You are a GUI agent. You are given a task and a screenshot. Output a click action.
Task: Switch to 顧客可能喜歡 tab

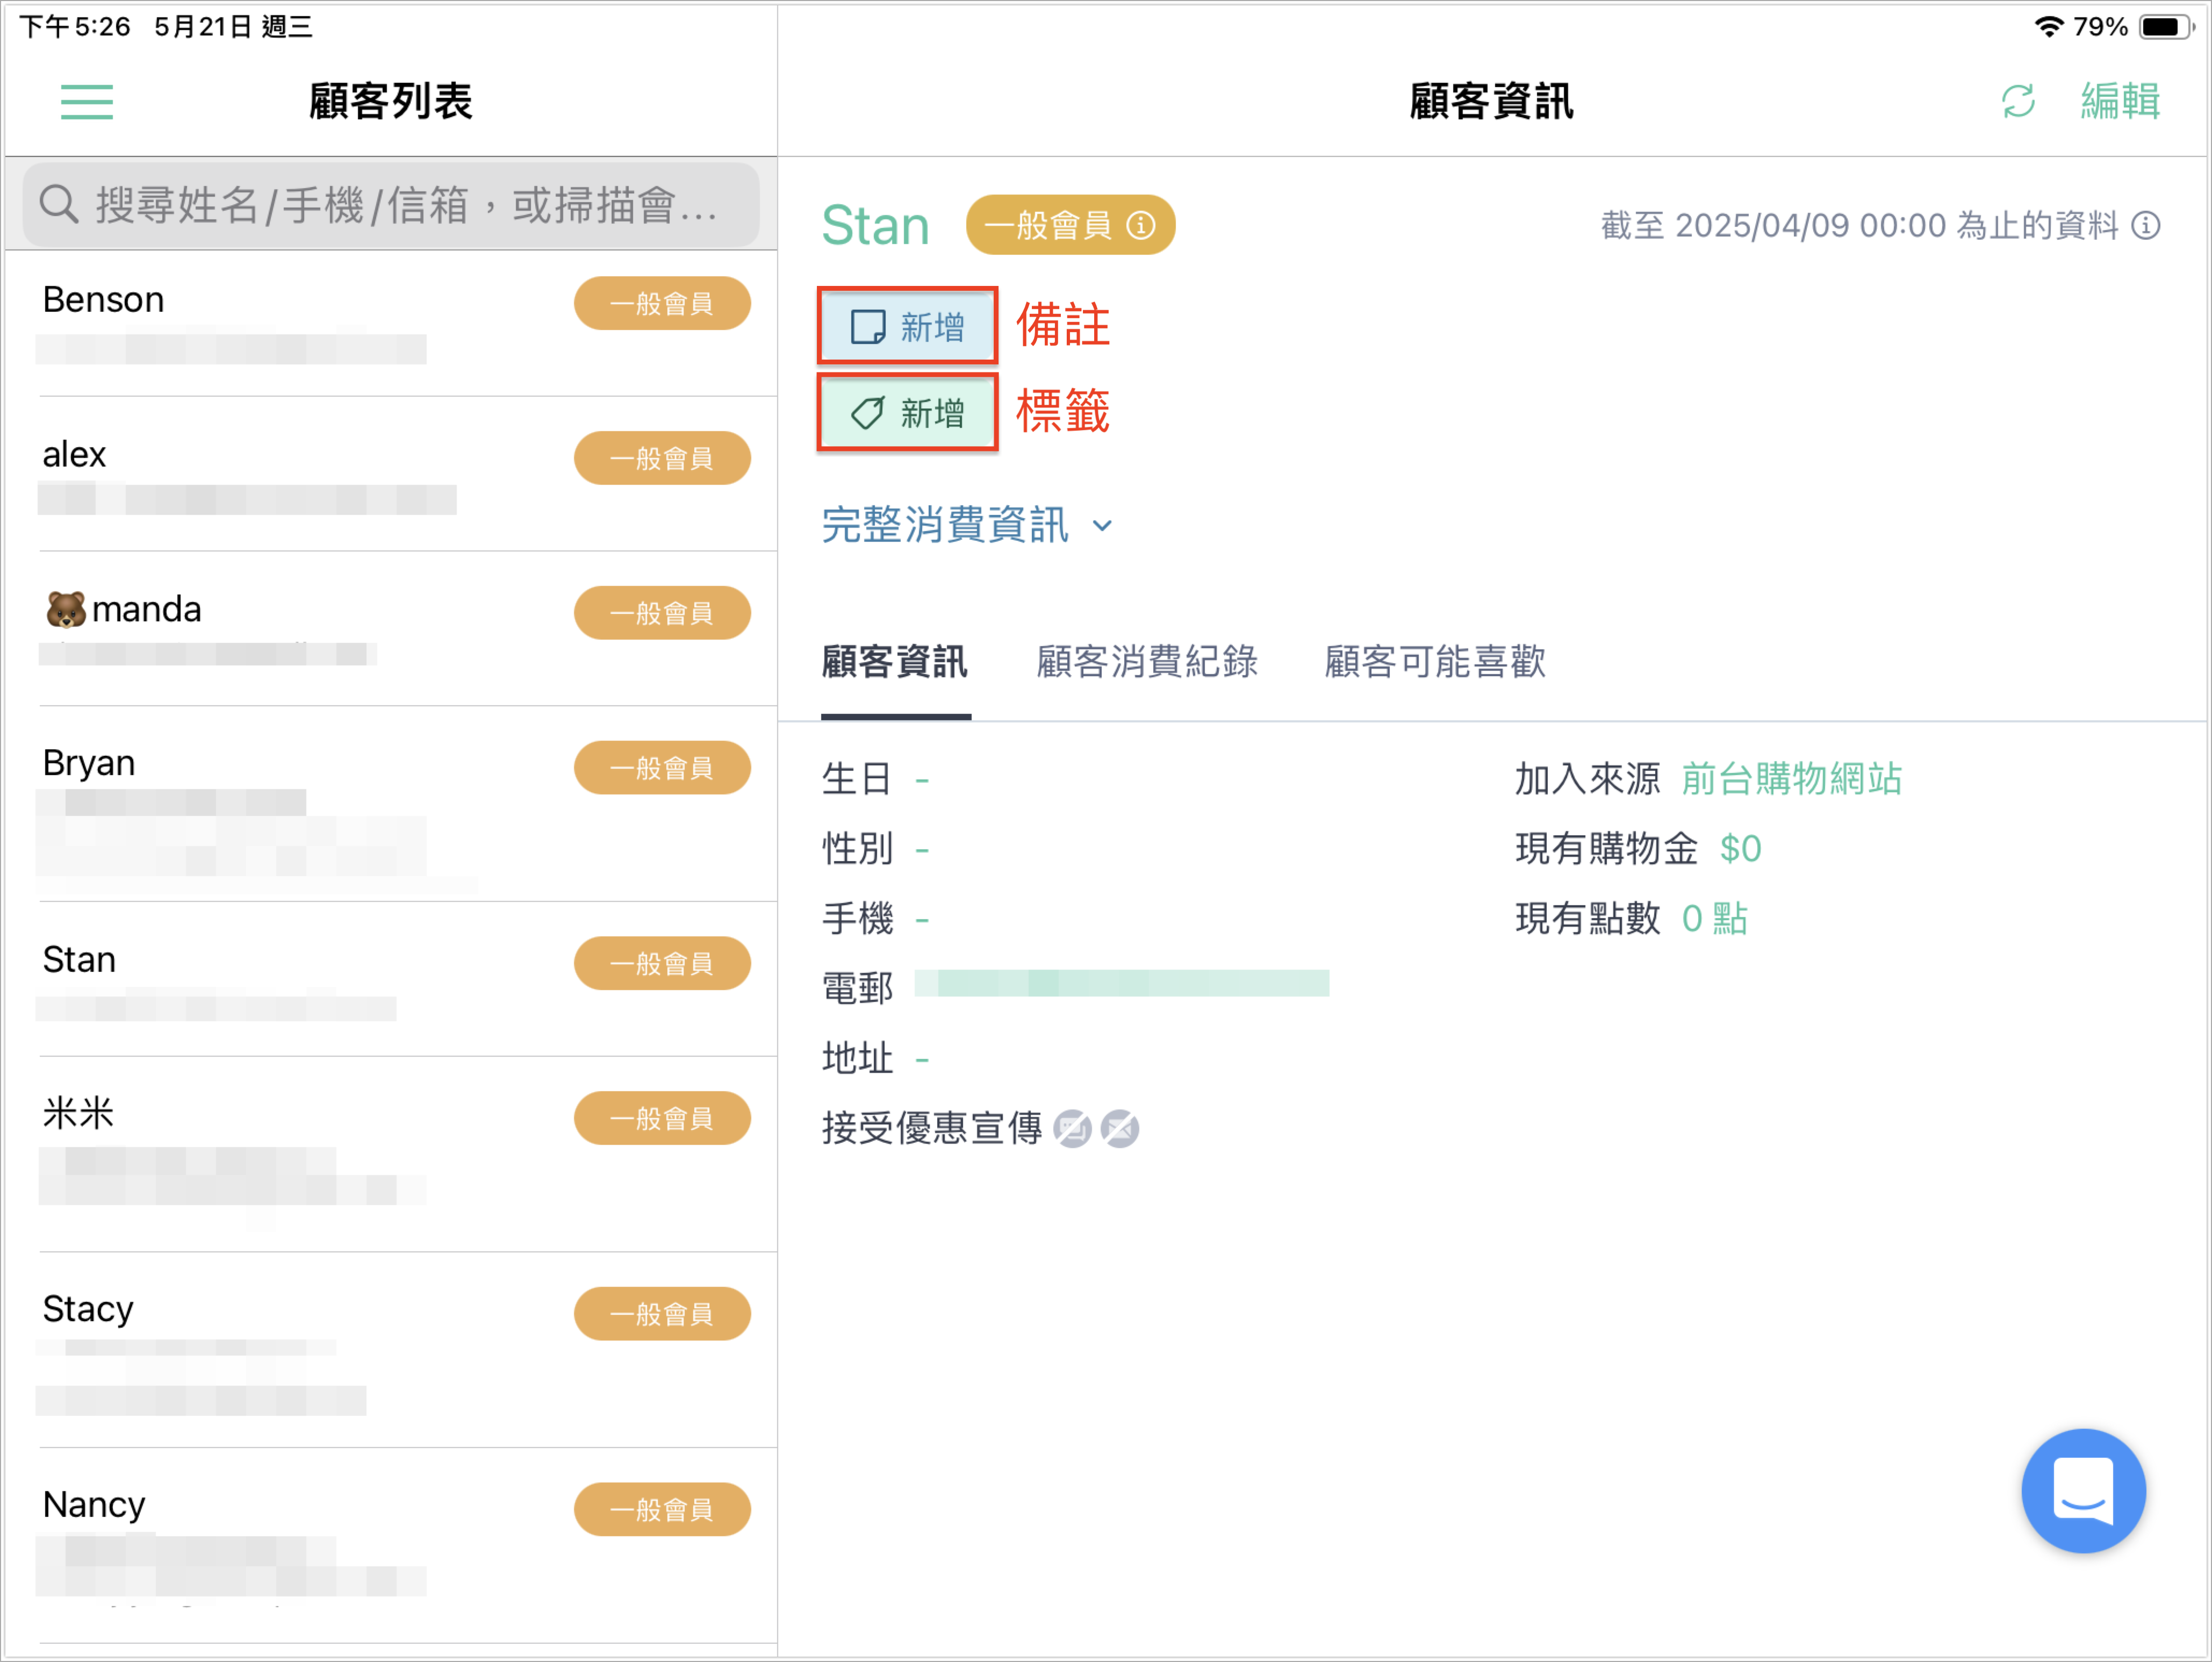click(1435, 662)
